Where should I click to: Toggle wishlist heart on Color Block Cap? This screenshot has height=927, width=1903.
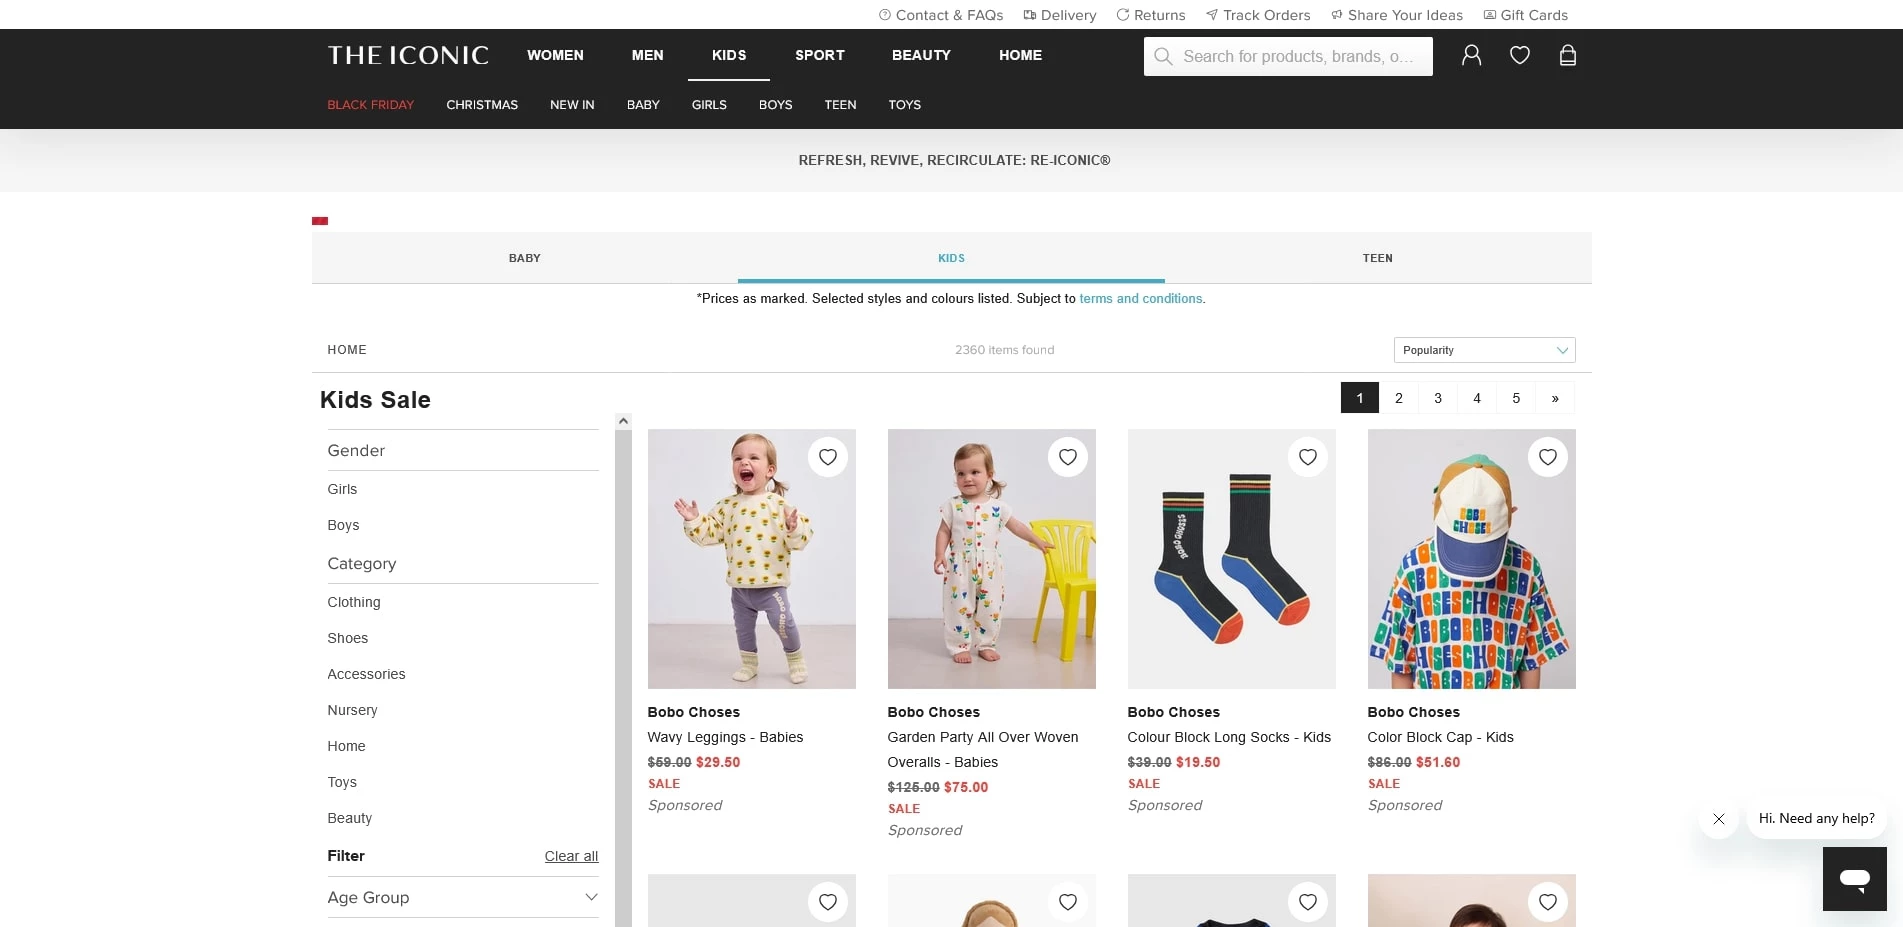click(1547, 457)
